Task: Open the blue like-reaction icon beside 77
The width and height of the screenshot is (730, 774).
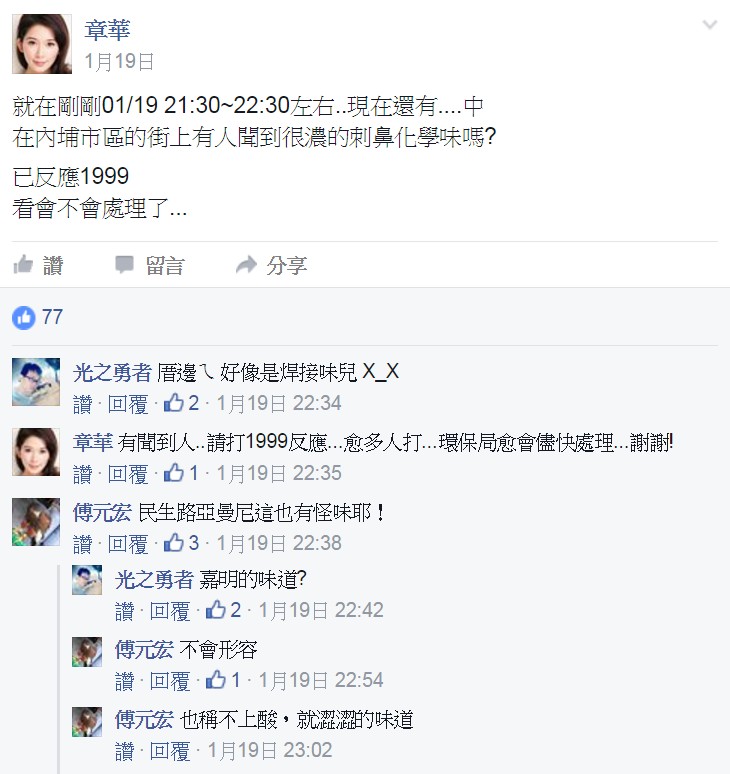Action: 24,317
